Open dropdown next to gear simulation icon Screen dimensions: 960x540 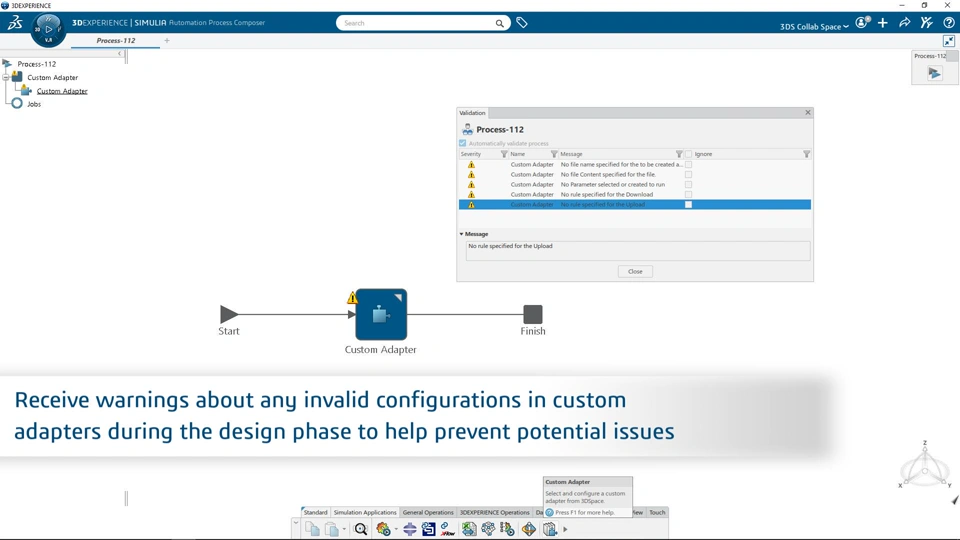[x=396, y=530]
